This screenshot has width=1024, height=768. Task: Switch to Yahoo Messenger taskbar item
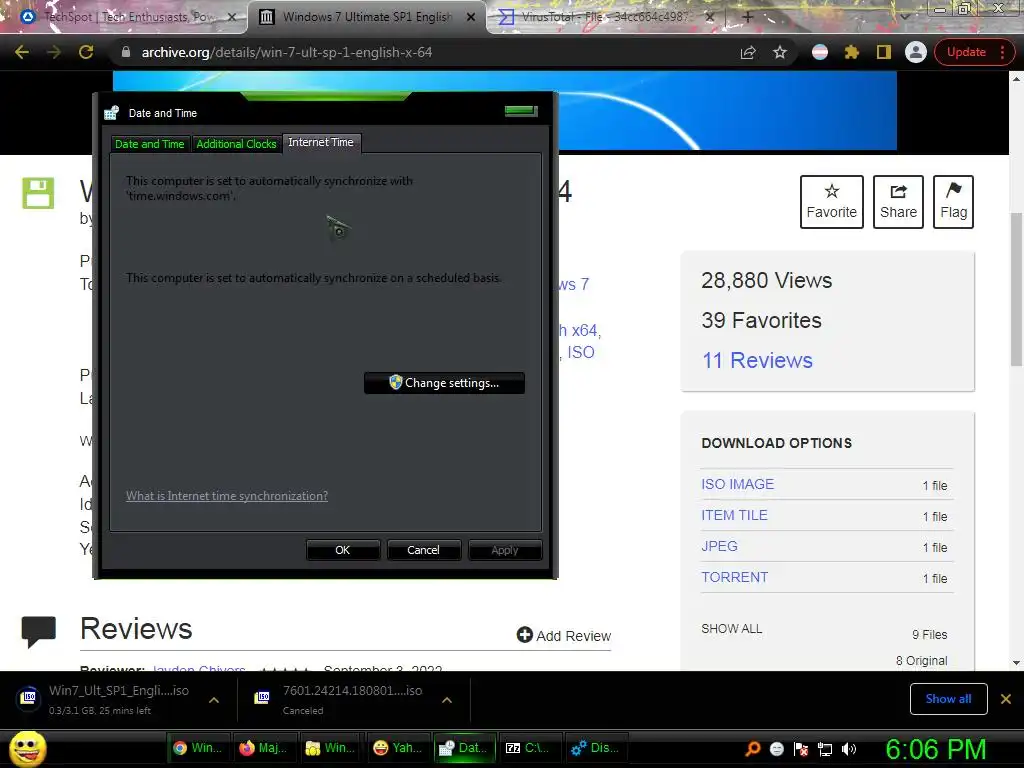[397, 748]
